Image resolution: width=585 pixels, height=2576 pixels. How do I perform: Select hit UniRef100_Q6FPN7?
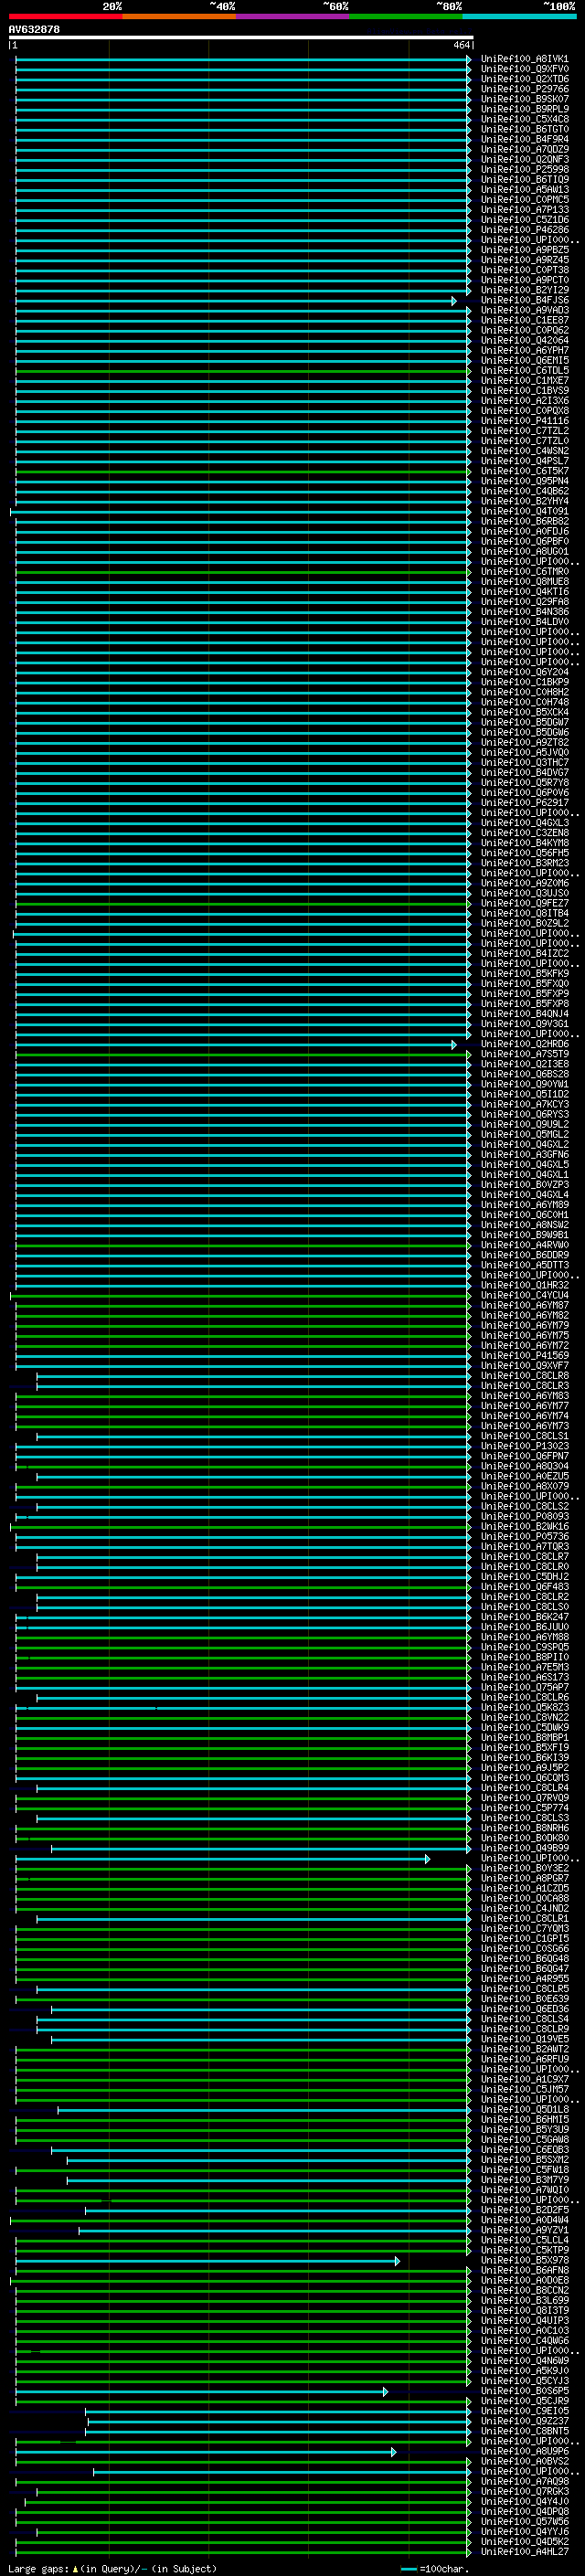point(524,1456)
